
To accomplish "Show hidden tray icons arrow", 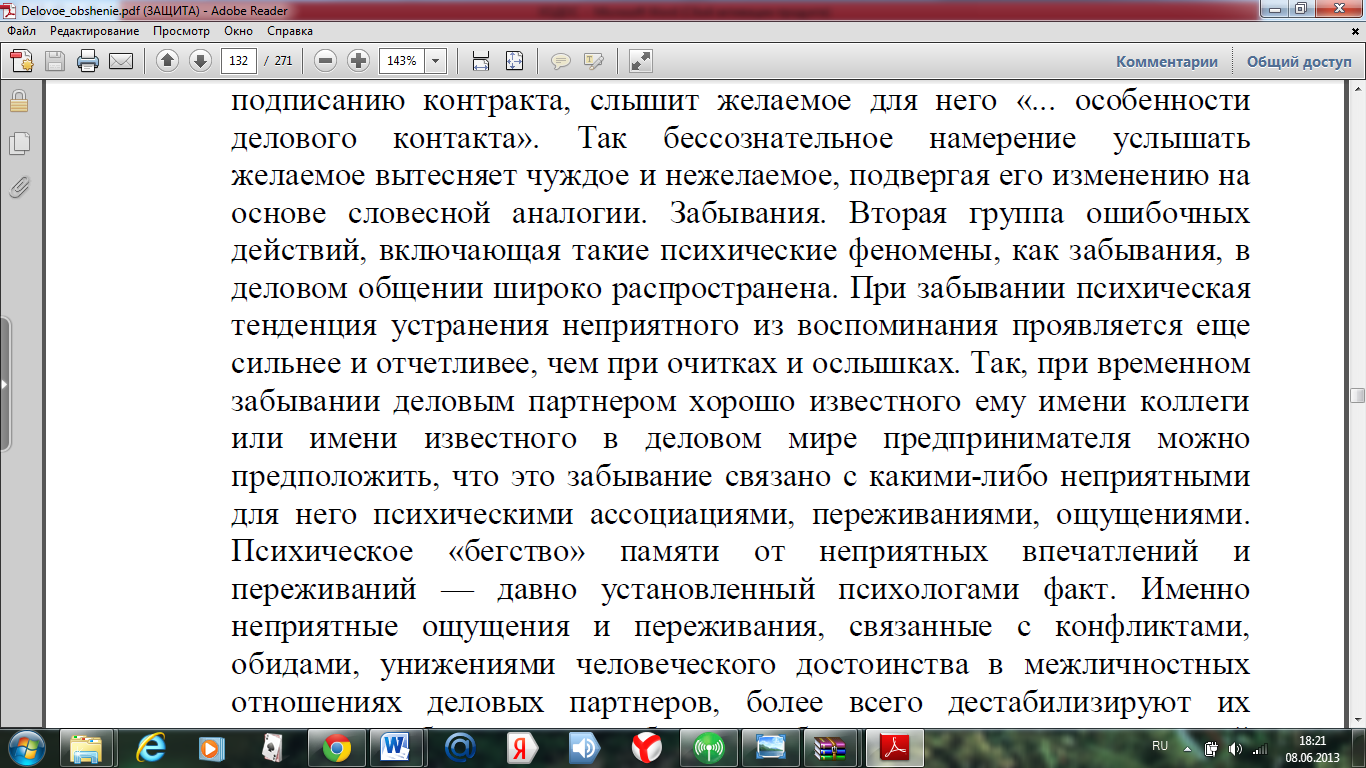I will point(1188,747).
